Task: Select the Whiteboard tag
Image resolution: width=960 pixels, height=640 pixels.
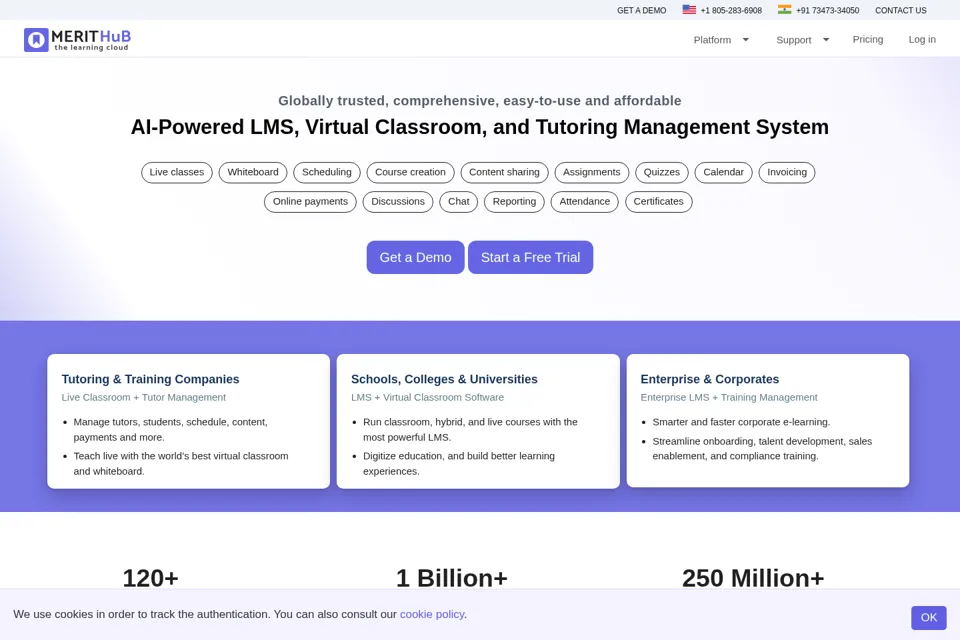Action: click(253, 173)
